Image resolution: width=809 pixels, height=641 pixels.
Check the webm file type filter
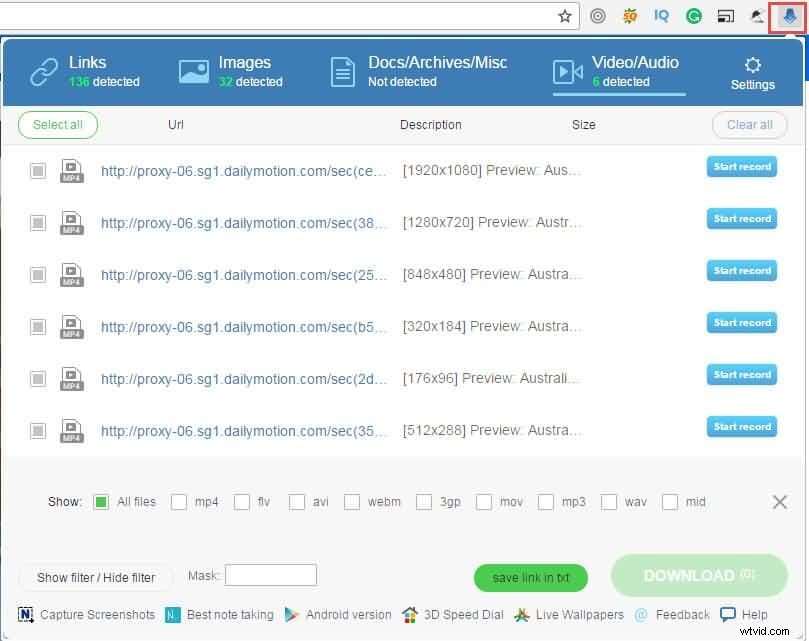pyautogui.click(x=351, y=502)
